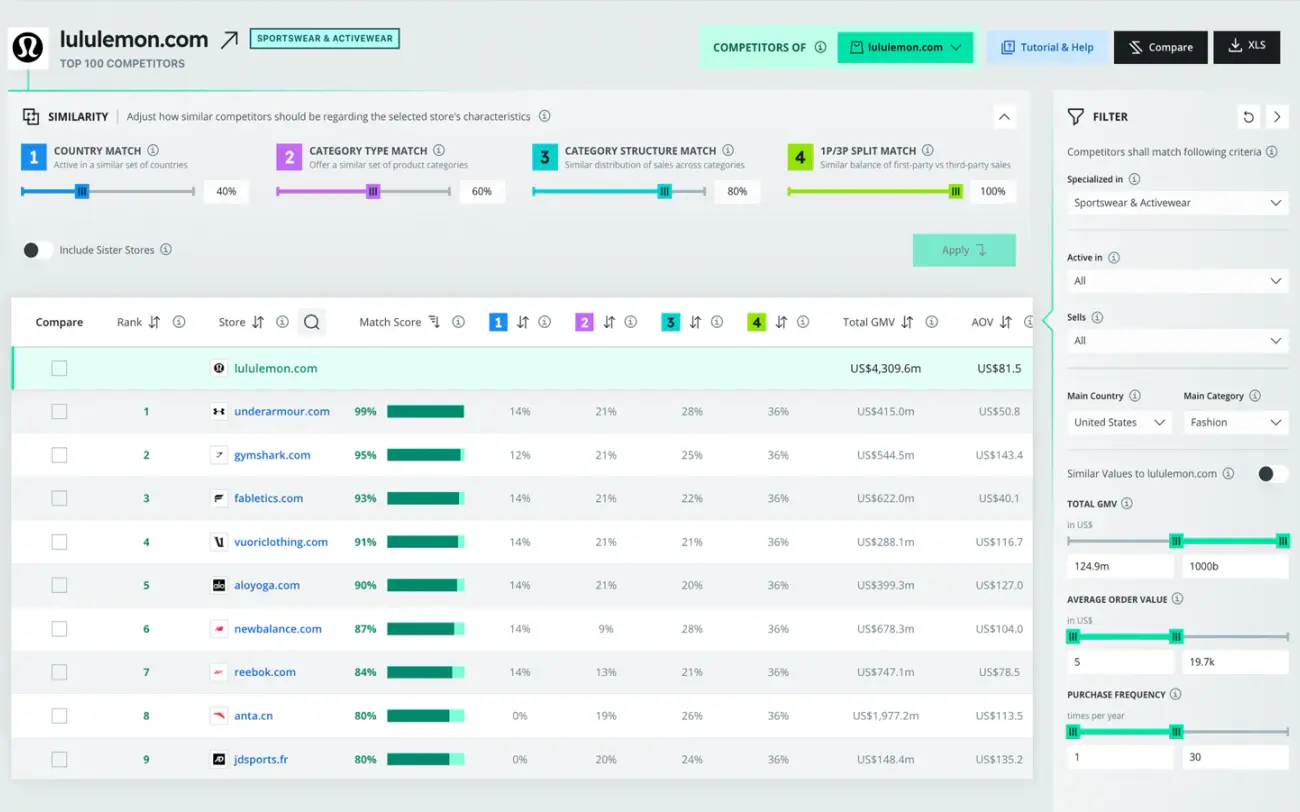Click info icon beside Match Score header
Image resolution: width=1300 pixels, height=812 pixels.
tap(458, 322)
